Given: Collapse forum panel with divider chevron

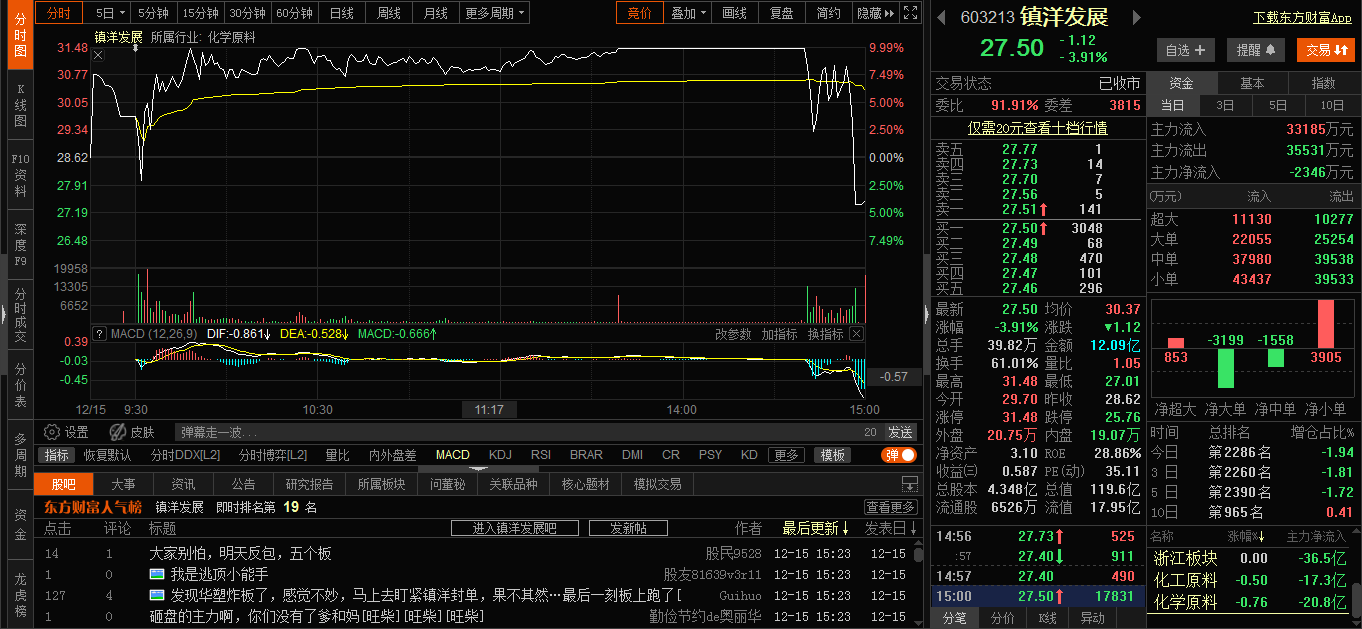Looking at the screenshot, I should pyautogui.click(x=477, y=468).
